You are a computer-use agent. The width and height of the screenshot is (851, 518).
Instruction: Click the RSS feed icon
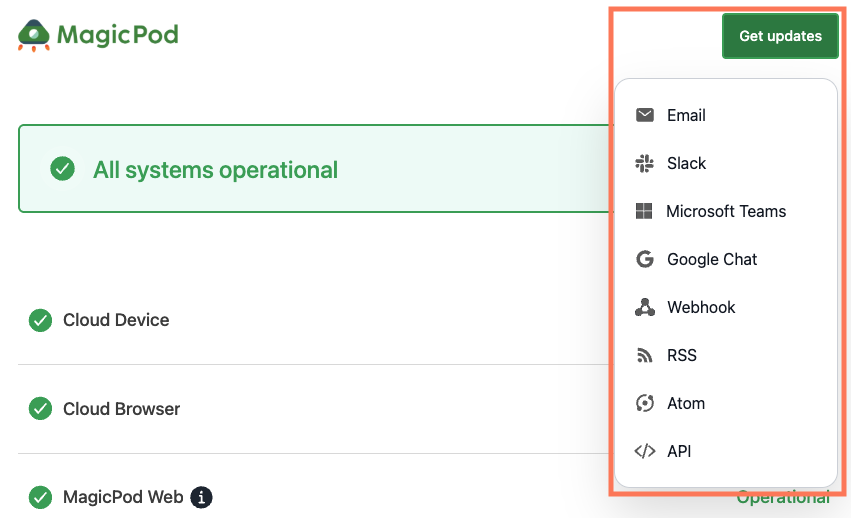pyautogui.click(x=644, y=356)
